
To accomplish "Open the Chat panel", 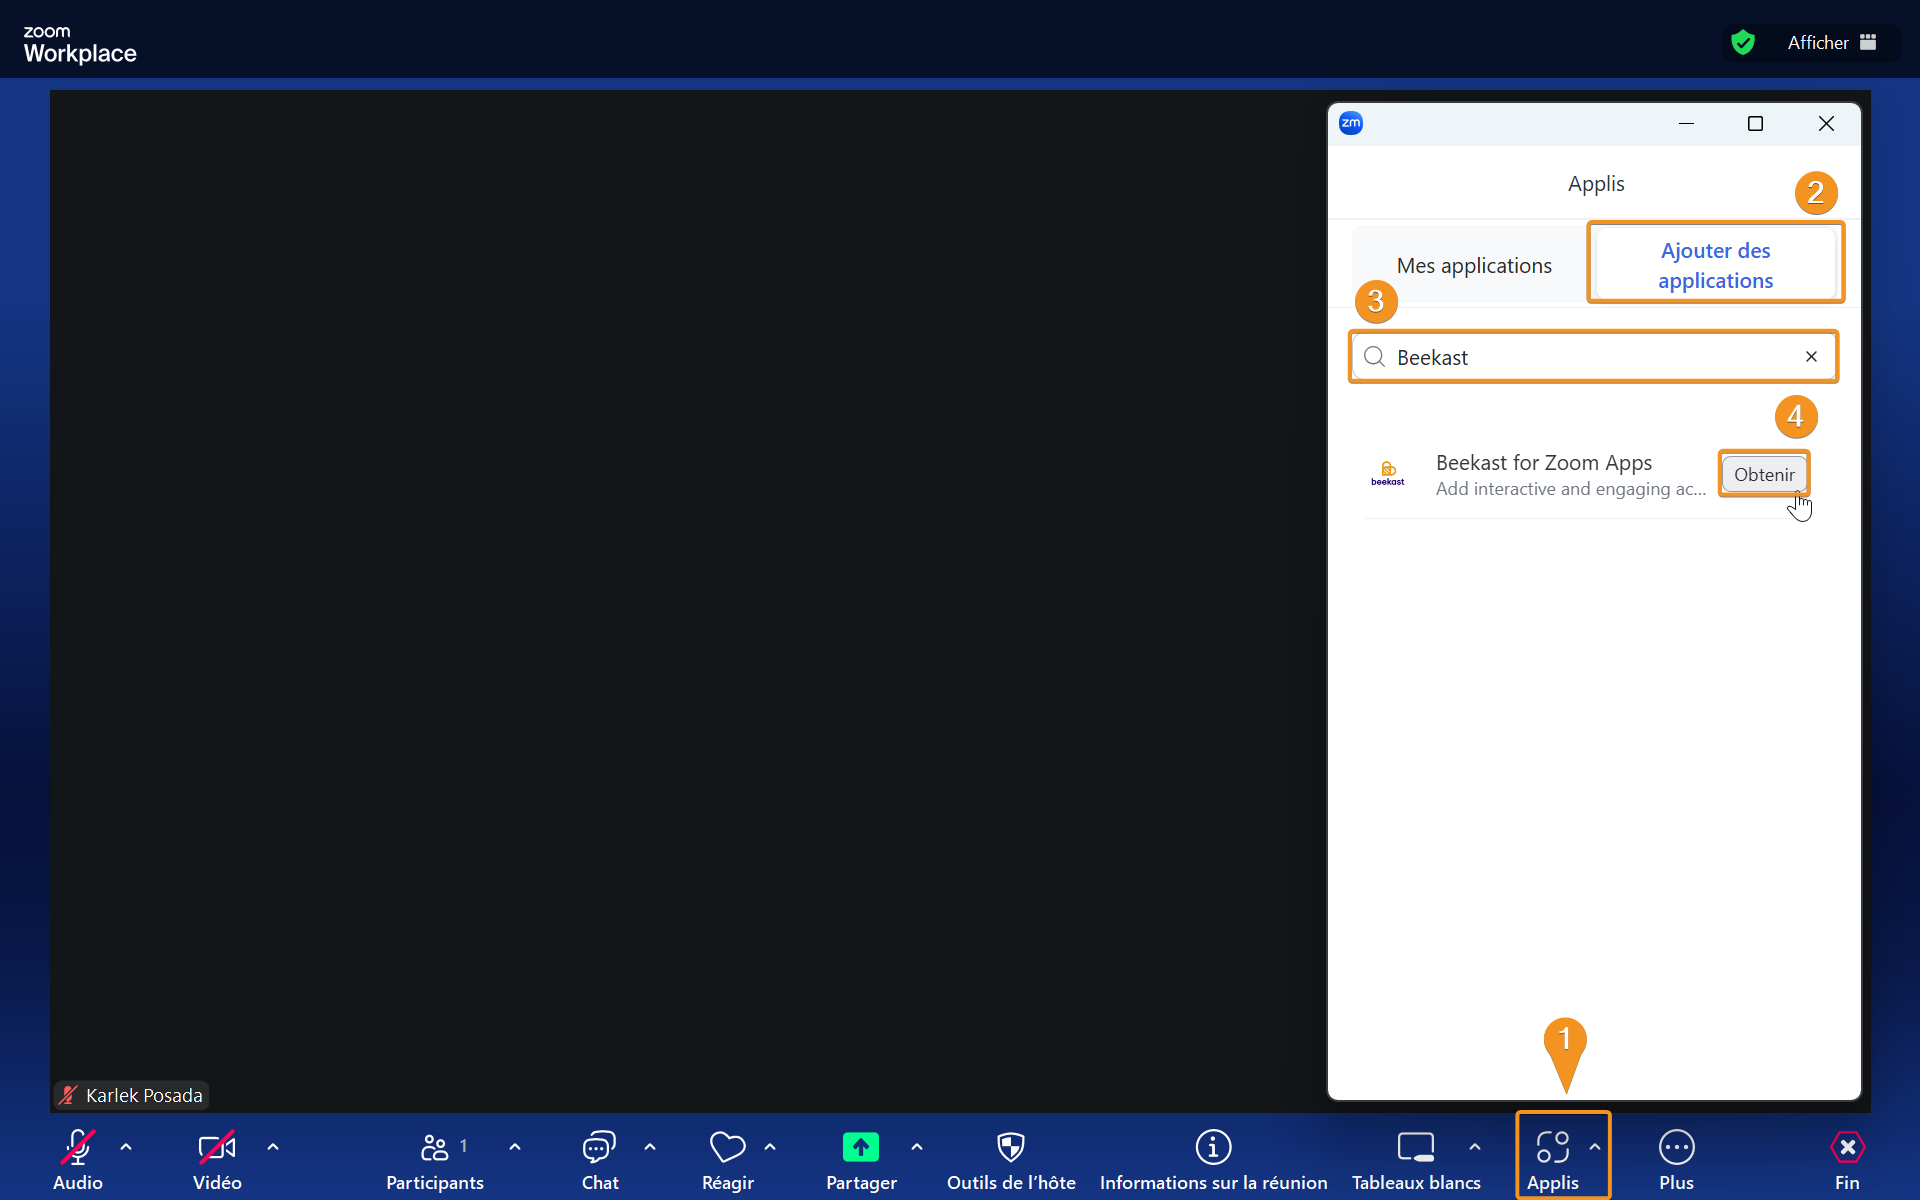I will coord(599,1148).
